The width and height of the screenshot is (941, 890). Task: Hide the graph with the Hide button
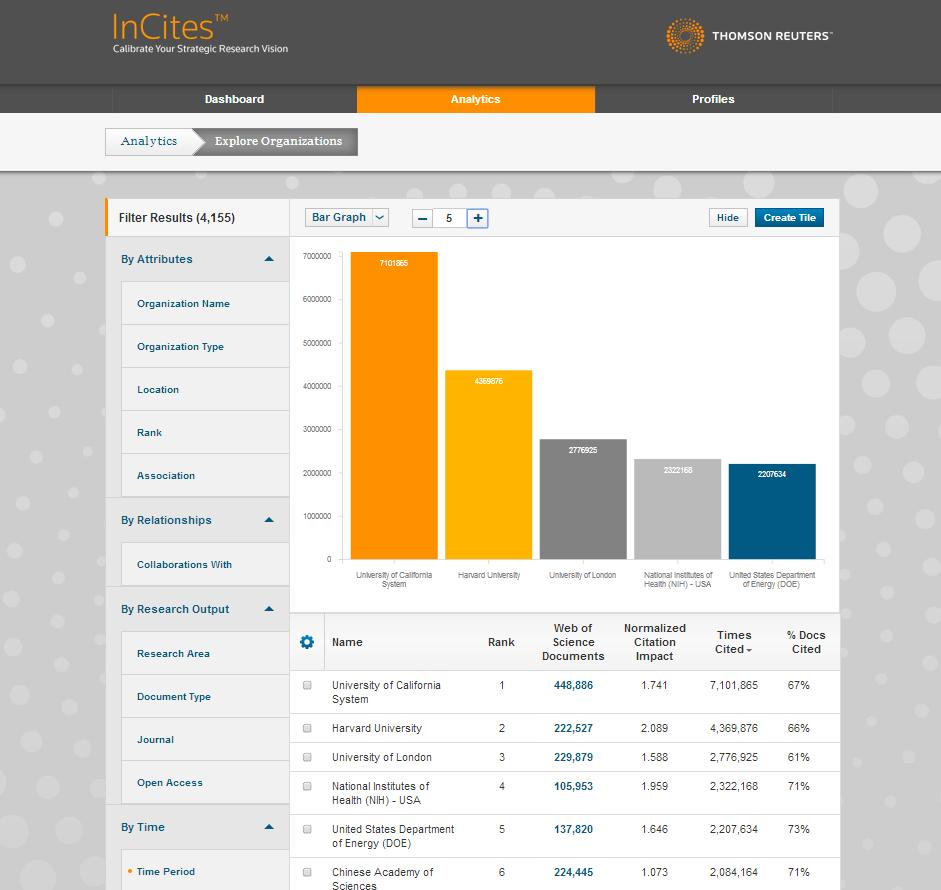[x=728, y=218]
